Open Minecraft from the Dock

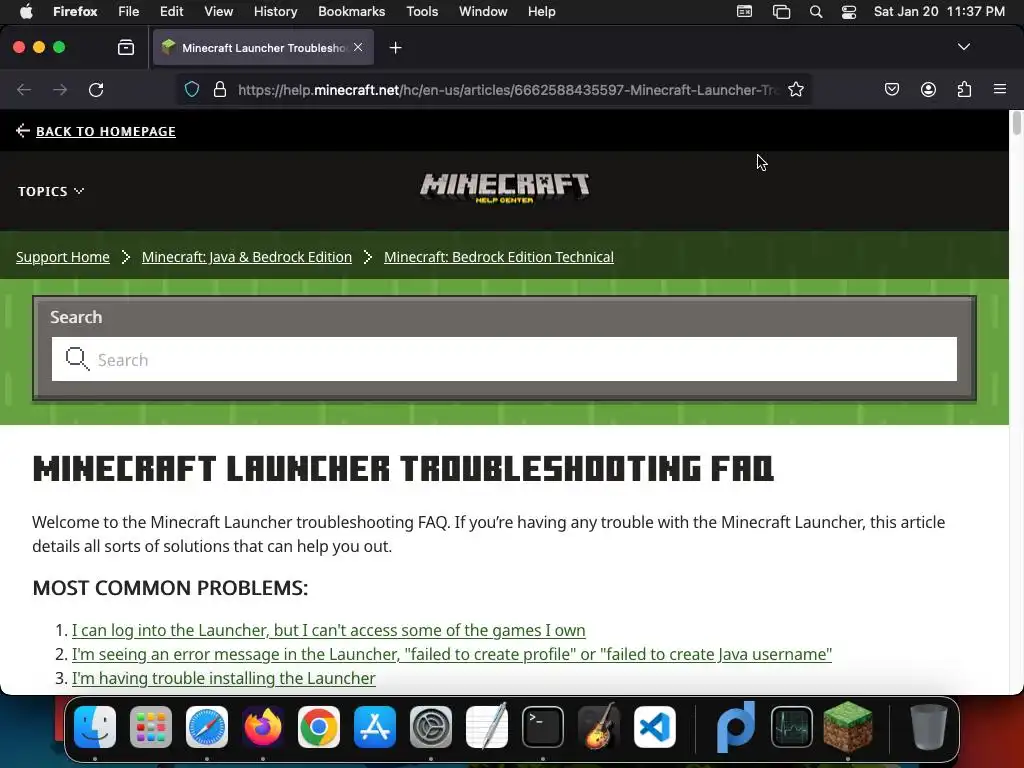tap(848, 727)
